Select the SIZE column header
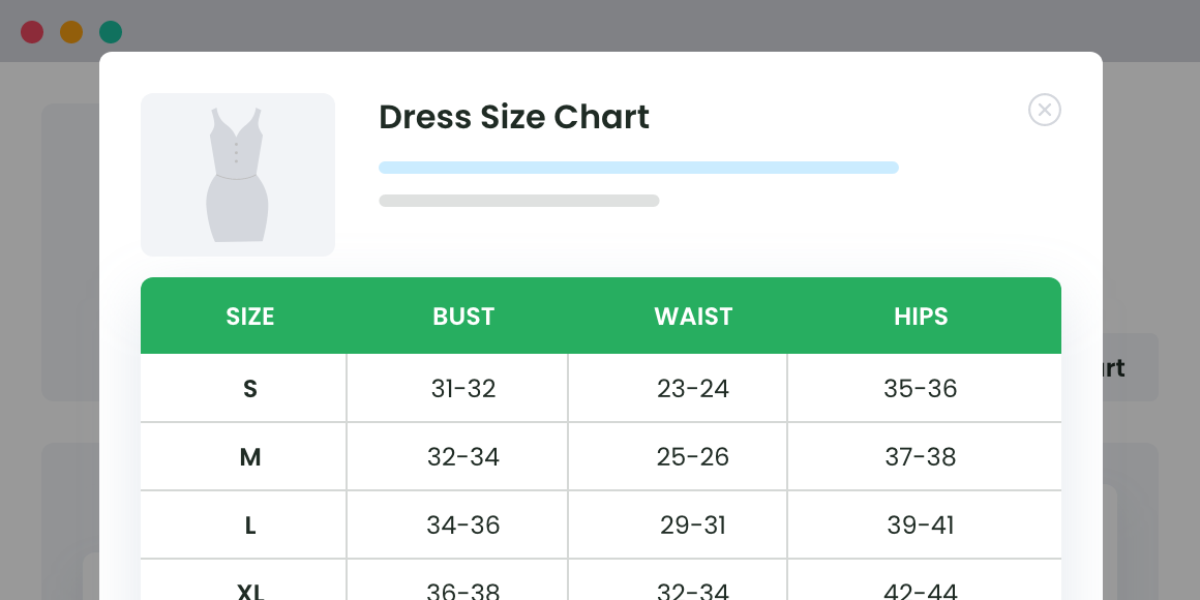Screen dimensions: 1200x600 click(x=249, y=316)
